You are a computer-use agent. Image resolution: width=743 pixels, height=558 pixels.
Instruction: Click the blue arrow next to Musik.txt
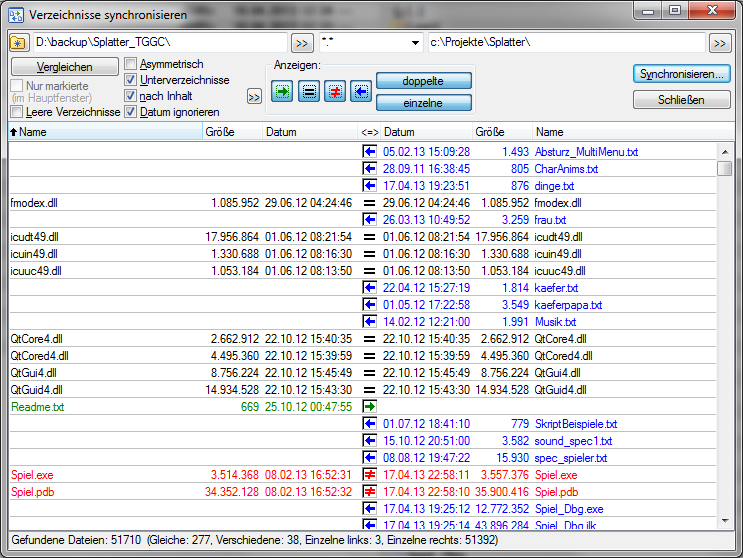click(370, 322)
